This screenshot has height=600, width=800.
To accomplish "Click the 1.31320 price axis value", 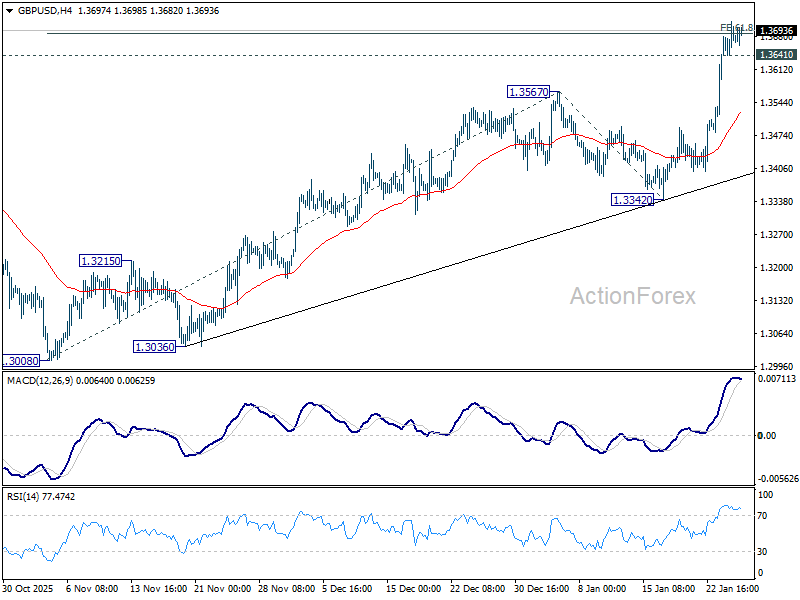I will click(777, 301).
